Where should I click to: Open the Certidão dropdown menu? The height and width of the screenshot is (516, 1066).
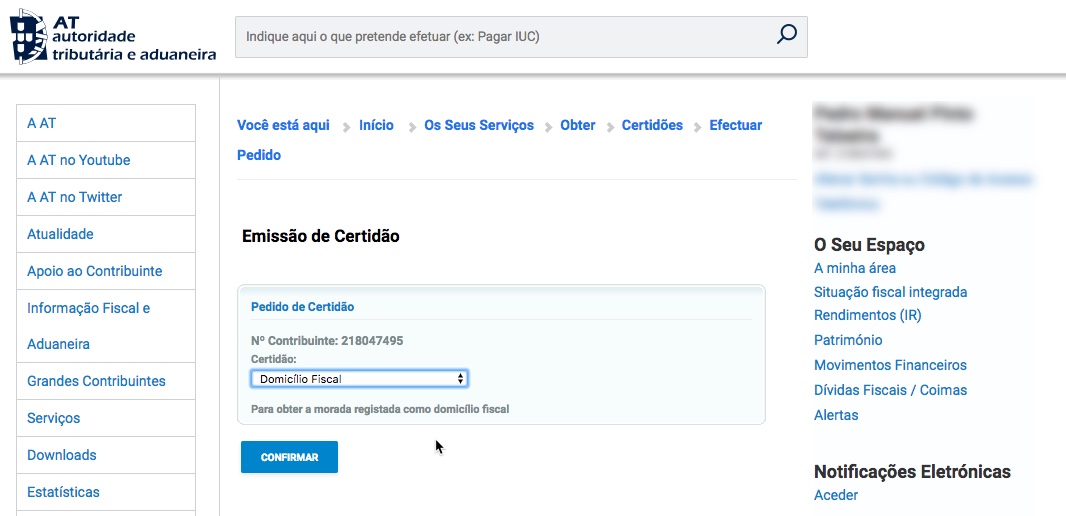pyautogui.click(x=359, y=379)
